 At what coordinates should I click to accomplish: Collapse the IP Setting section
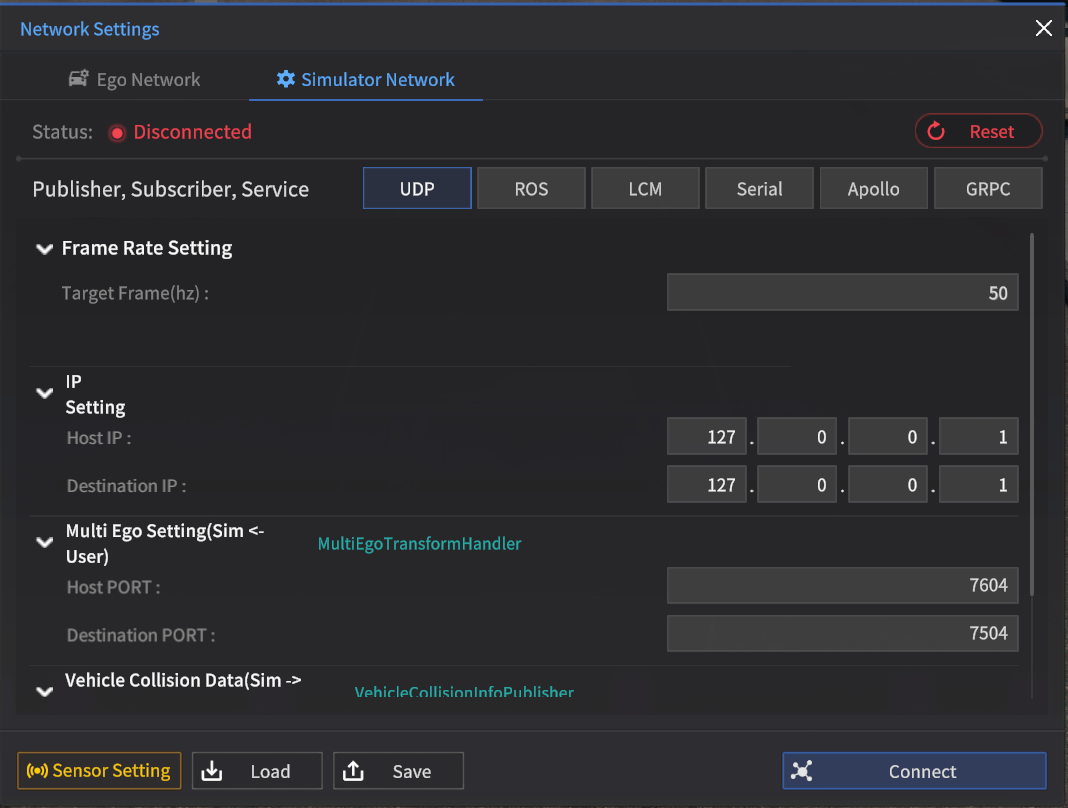pyautogui.click(x=44, y=394)
